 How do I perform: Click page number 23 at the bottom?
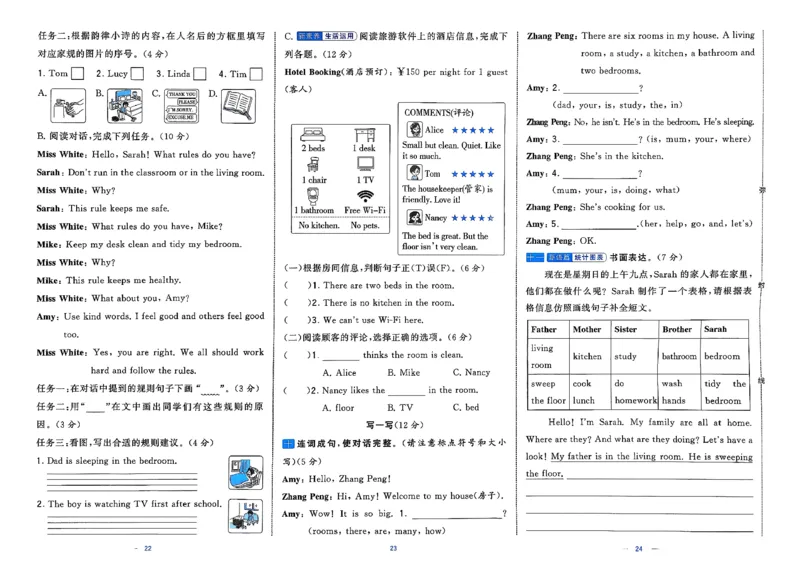tap(393, 548)
